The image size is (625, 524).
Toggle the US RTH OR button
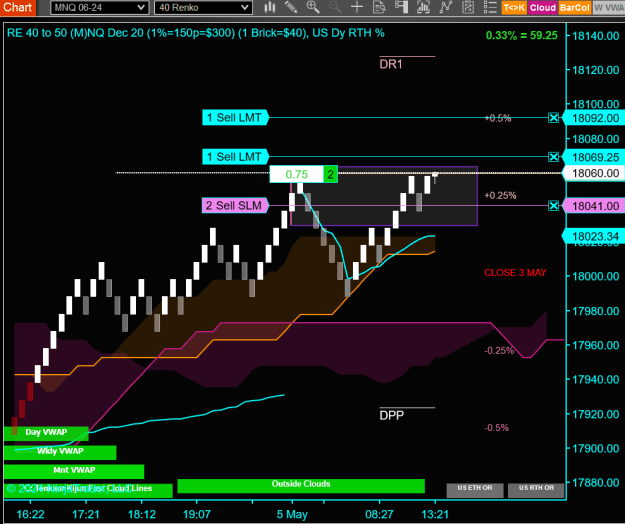(x=536, y=490)
